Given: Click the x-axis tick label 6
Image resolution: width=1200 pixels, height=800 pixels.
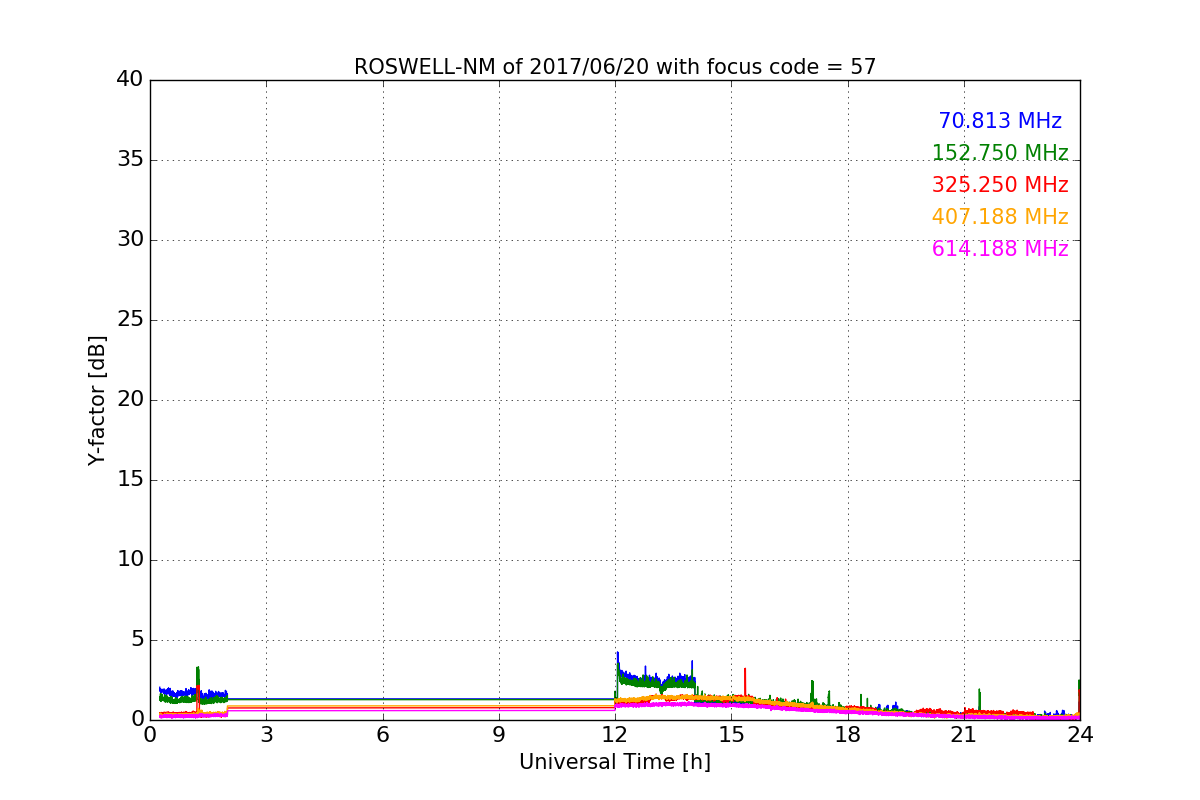Looking at the screenshot, I should click(383, 735).
